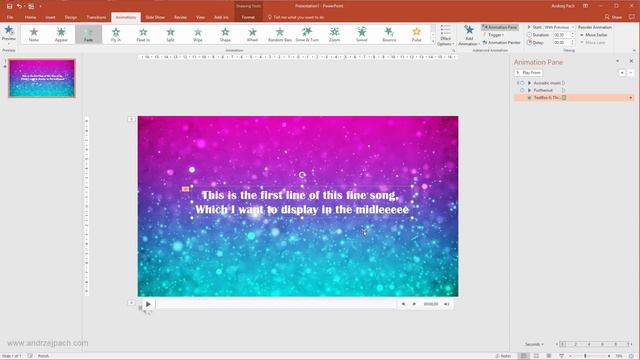The image size is (640, 360).
Task: Select the None animation effect
Action: [34, 34]
